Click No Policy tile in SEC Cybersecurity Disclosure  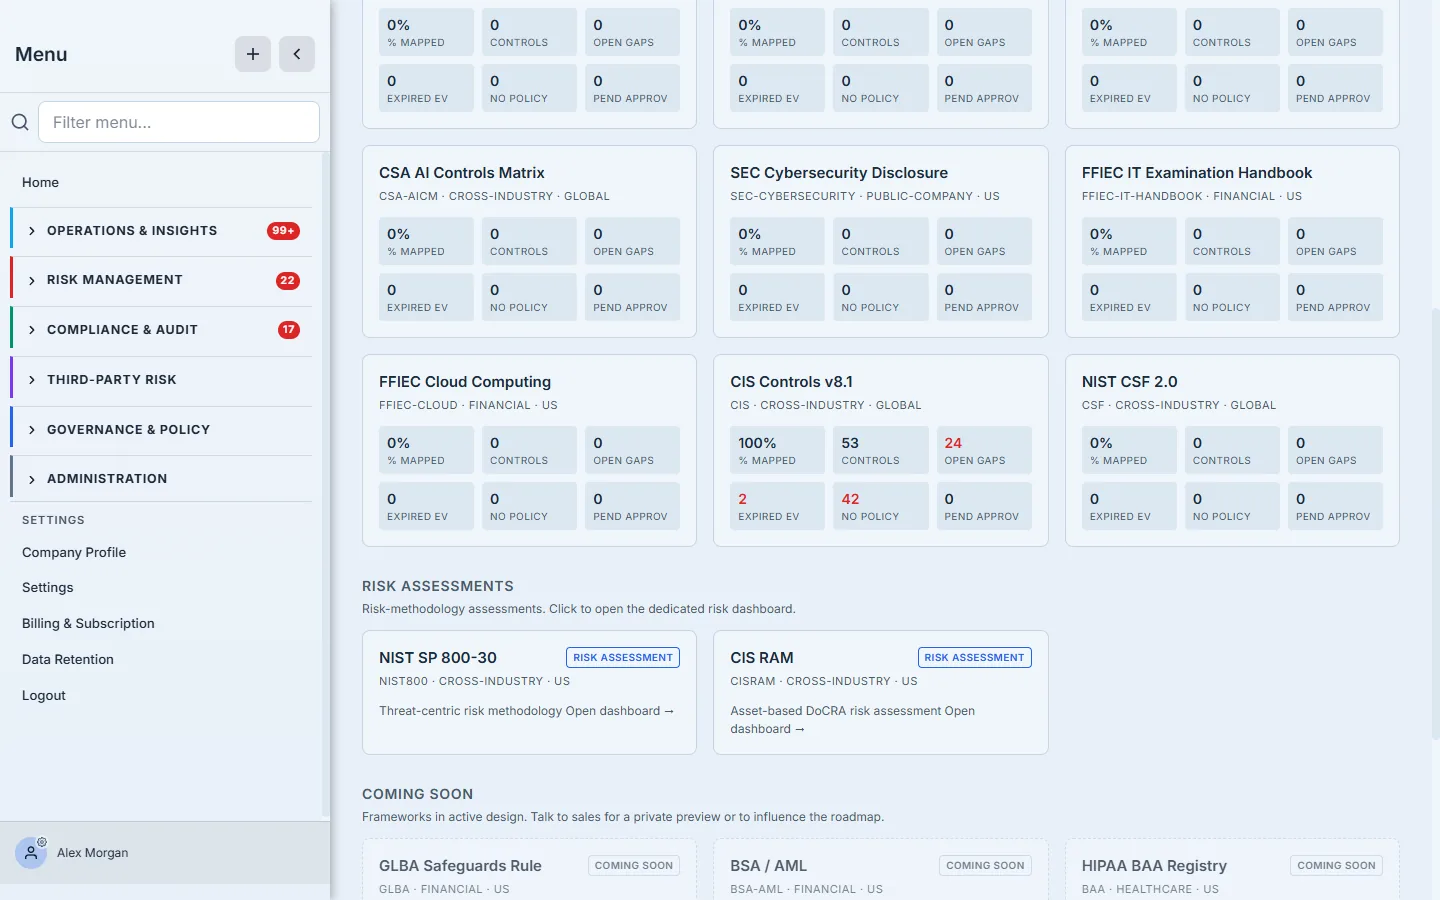coord(880,297)
